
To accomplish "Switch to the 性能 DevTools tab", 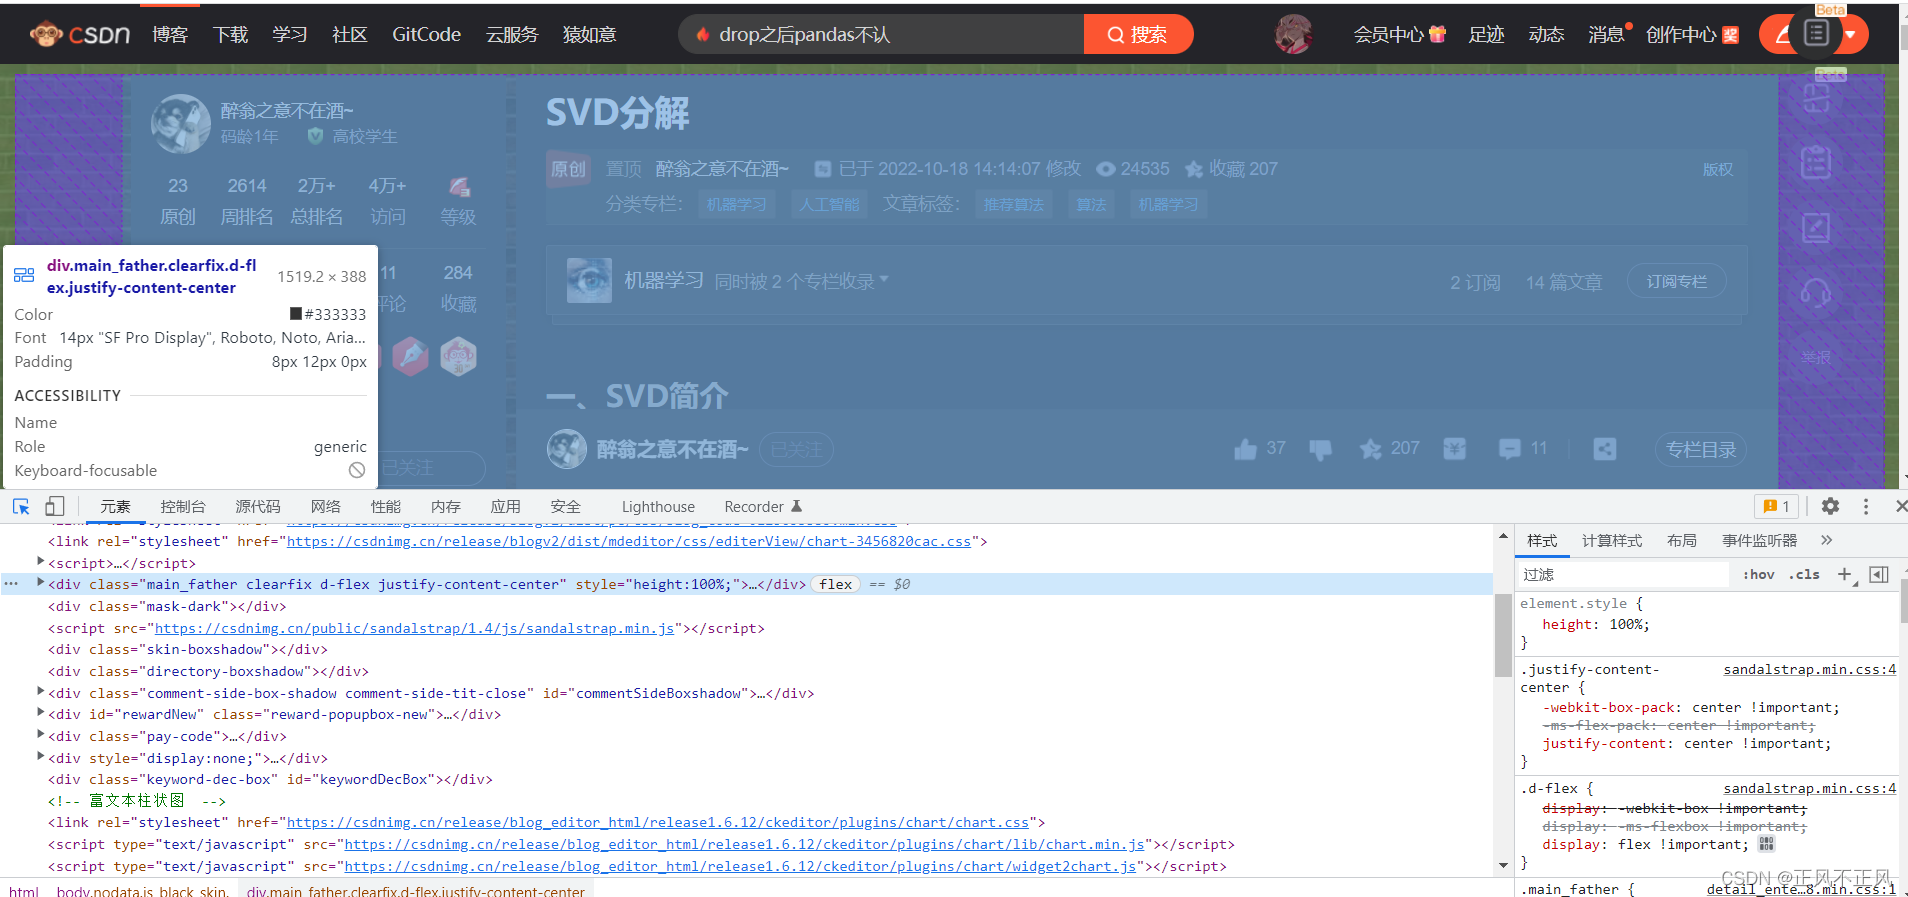I will tap(386, 507).
